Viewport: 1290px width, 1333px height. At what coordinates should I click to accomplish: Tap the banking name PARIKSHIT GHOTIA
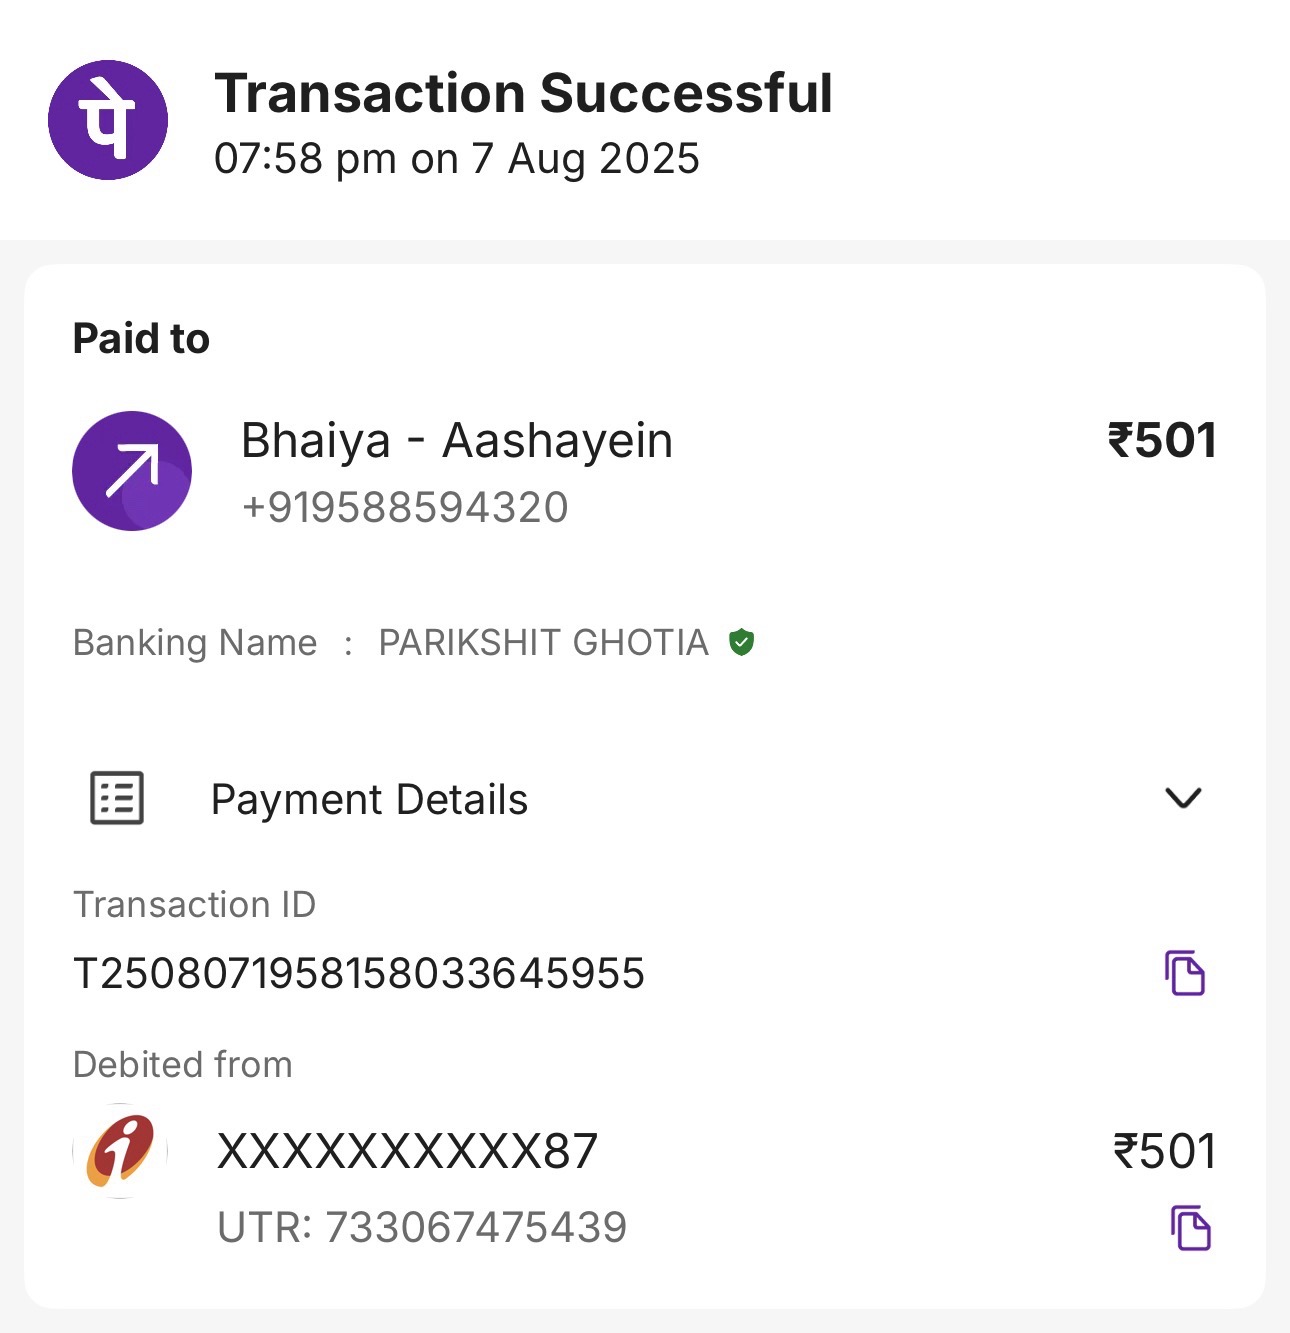click(x=543, y=642)
